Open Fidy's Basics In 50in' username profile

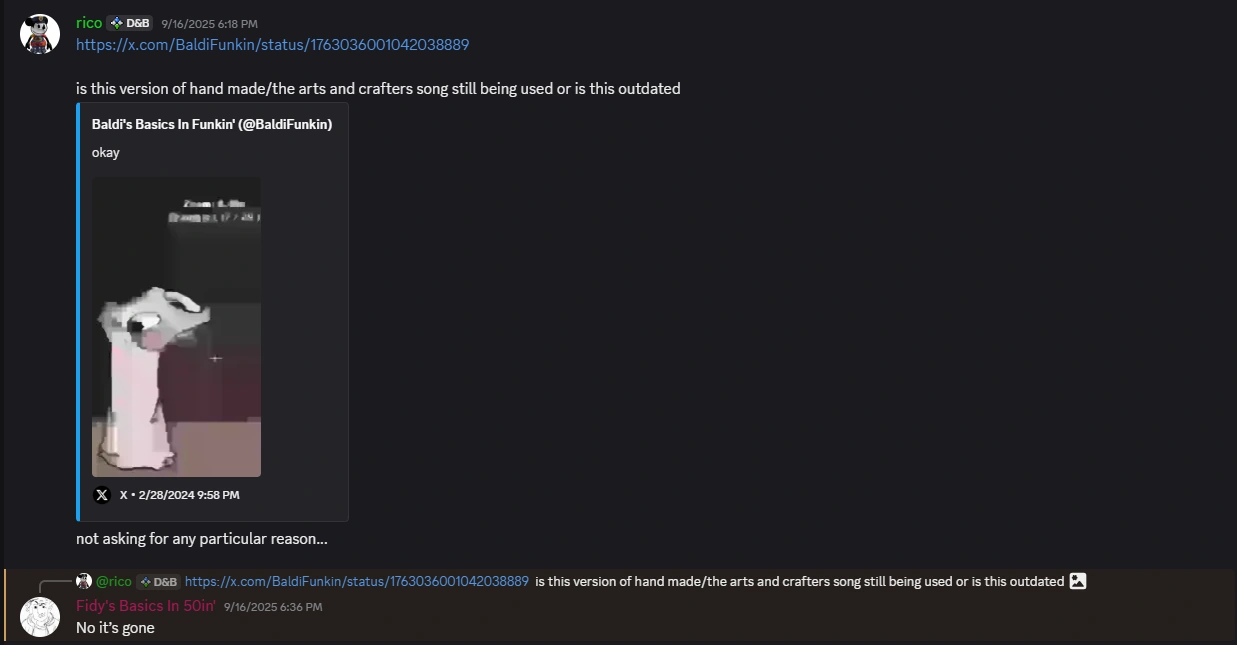(145, 606)
